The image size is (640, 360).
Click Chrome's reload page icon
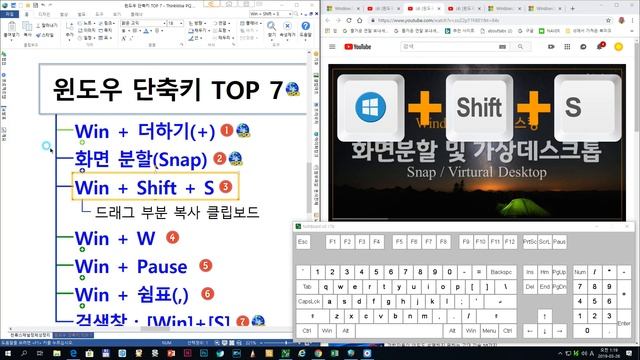[349, 20]
